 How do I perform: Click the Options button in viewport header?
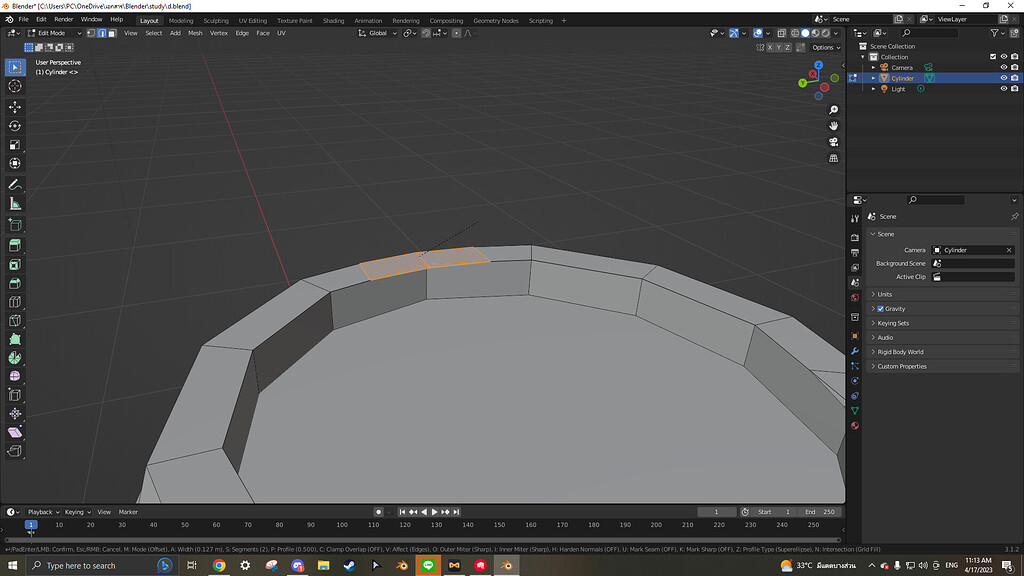click(824, 47)
